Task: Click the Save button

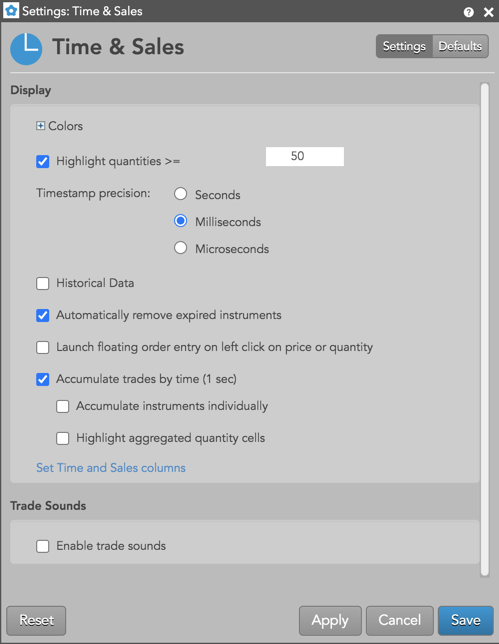Action: pos(466,620)
